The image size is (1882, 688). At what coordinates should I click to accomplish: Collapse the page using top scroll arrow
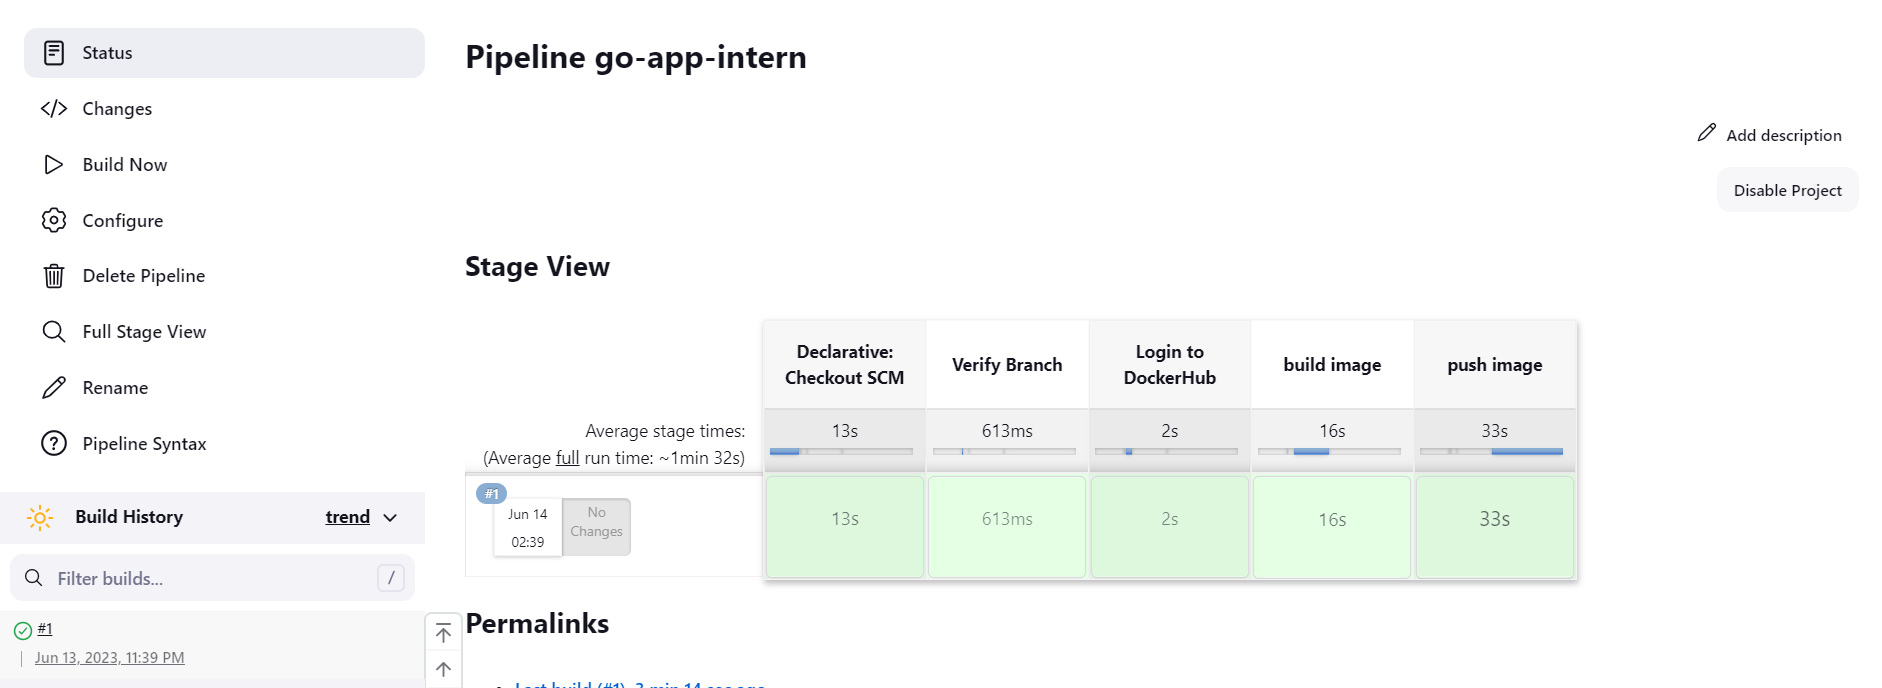443,633
